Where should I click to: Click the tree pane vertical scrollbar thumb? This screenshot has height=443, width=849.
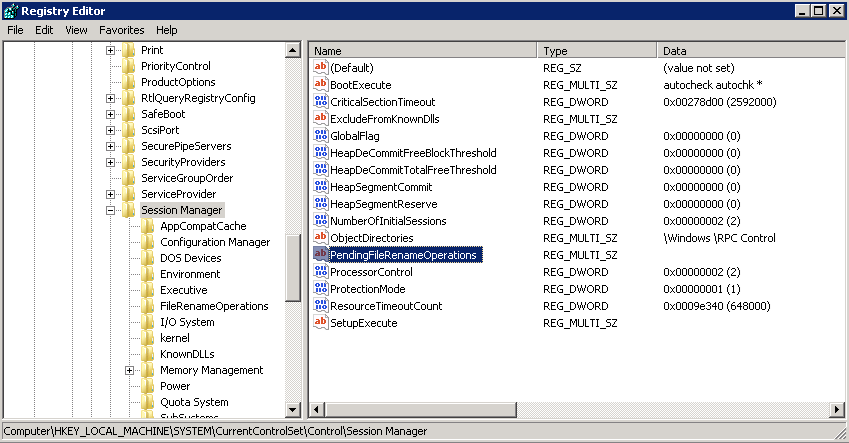click(x=292, y=268)
